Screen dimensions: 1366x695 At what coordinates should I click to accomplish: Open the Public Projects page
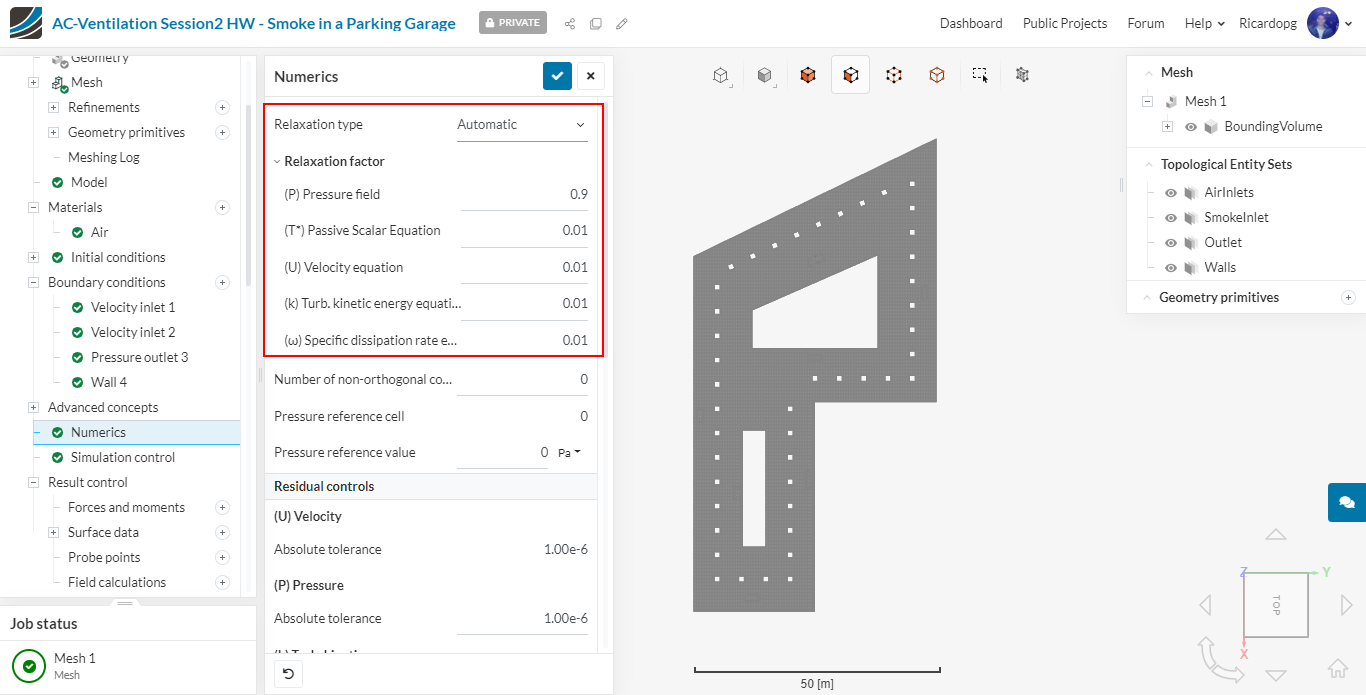pyautogui.click(x=1064, y=23)
